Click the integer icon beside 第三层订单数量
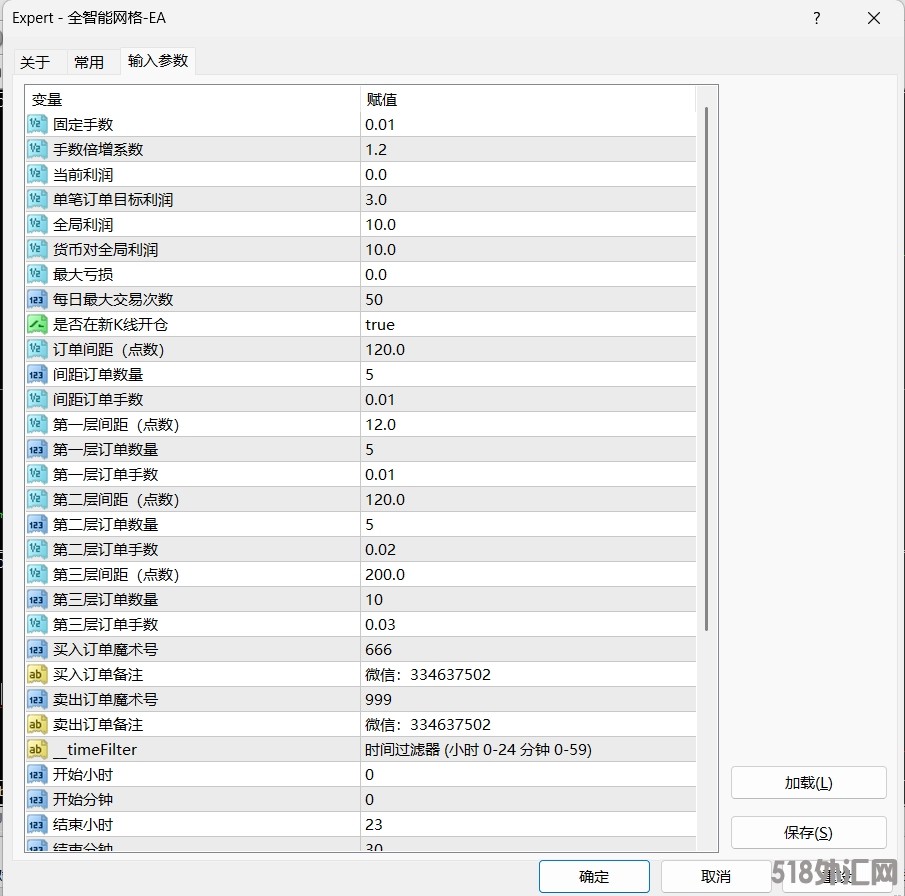Viewport: 905px width, 896px height. coord(38,599)
